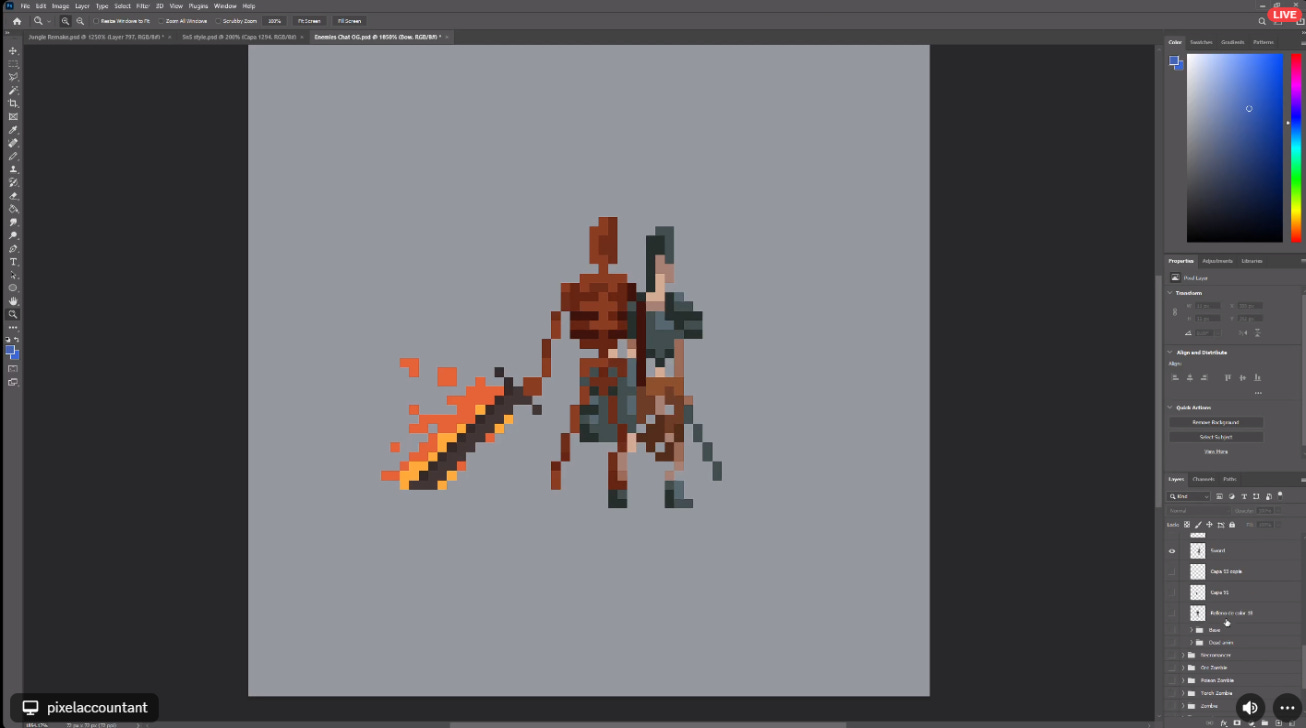Select the Lasso tool
The image size is (1306, 728).
click(13, 77)
